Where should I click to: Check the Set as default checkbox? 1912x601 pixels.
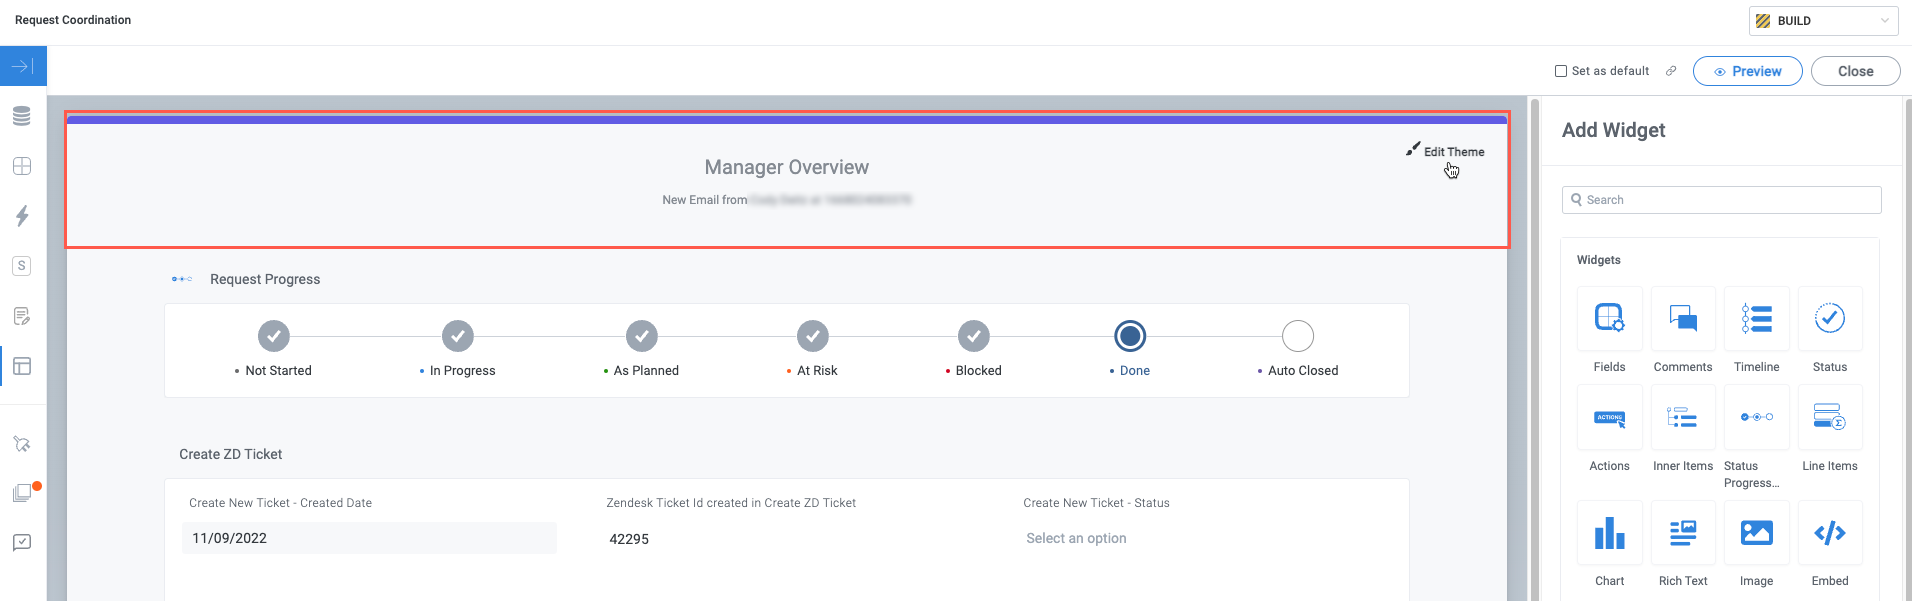pos(1561,71)
